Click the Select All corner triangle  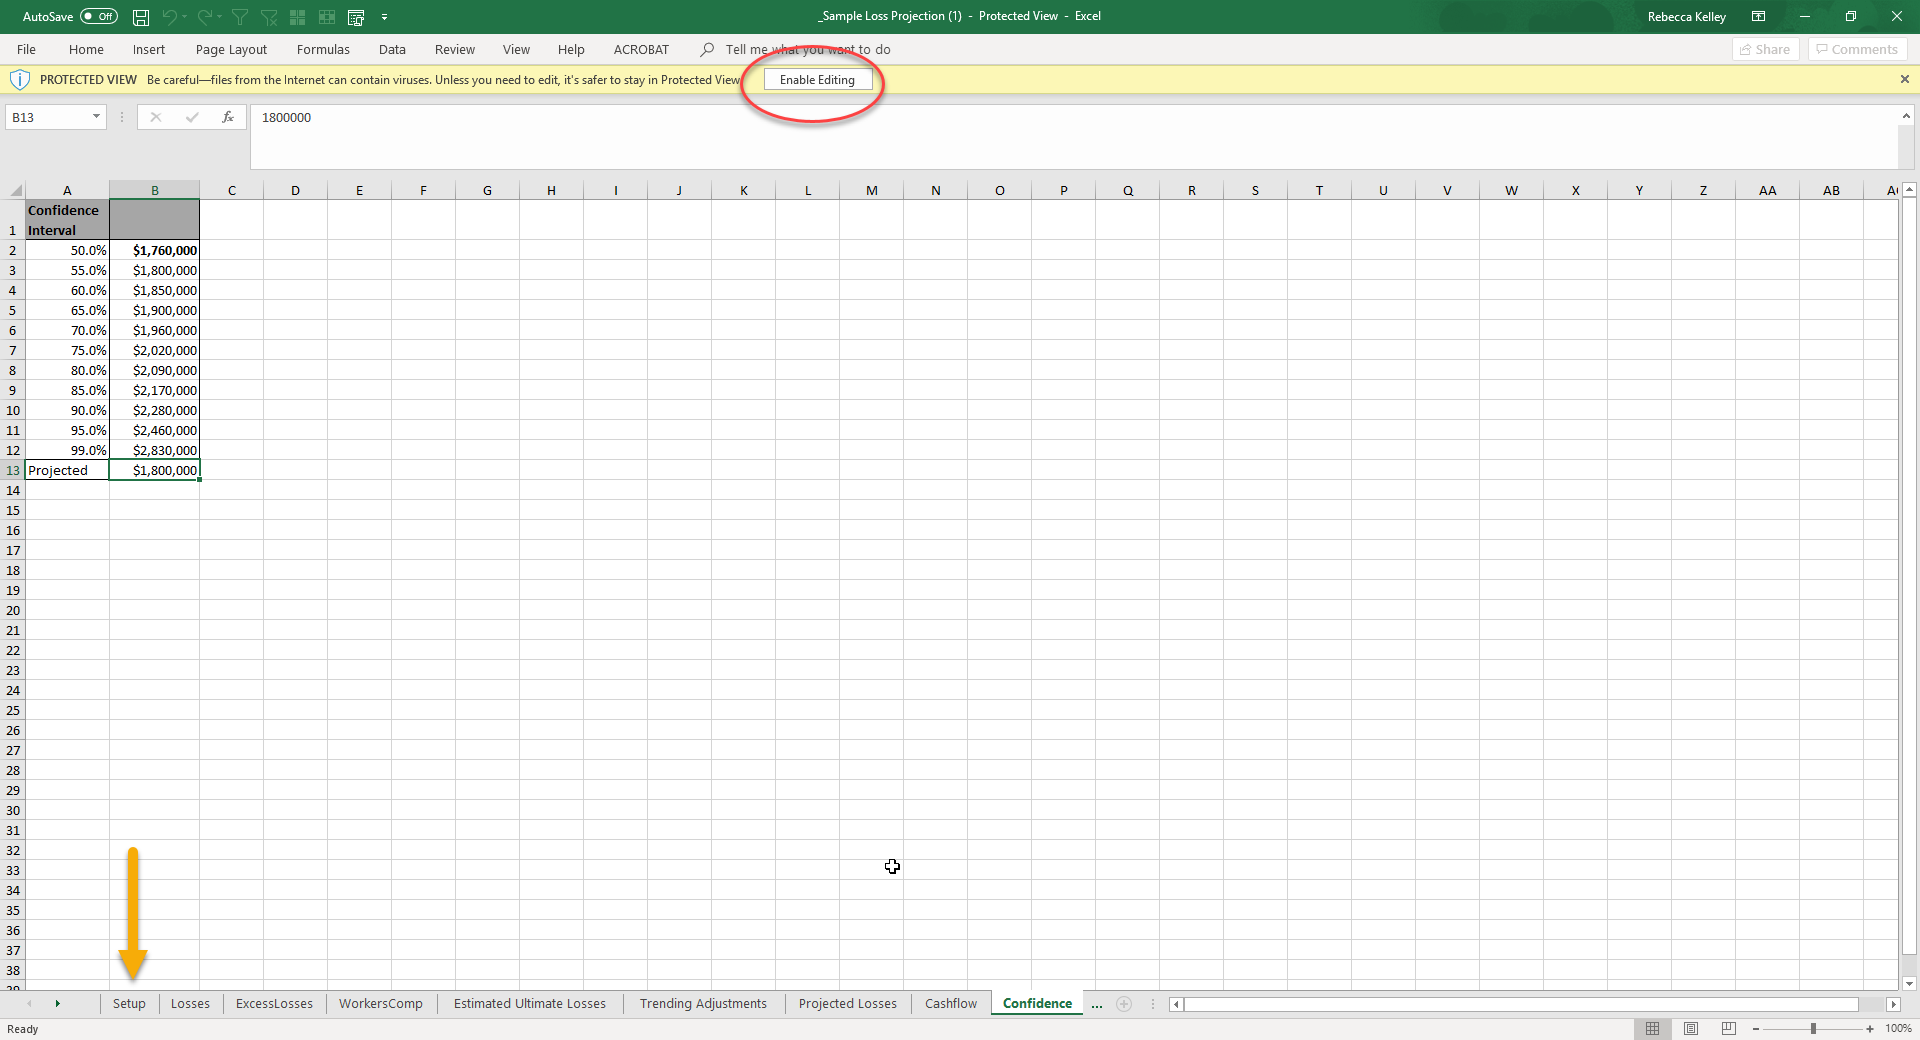(16, 190)
